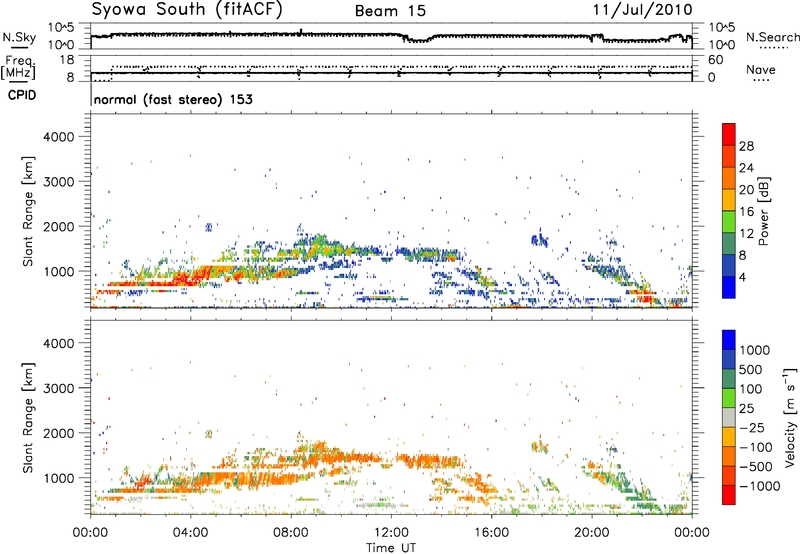Click the '3000' tick in the velocity panel
Viewport: 800px width, 554px height.
coord(59,388)
